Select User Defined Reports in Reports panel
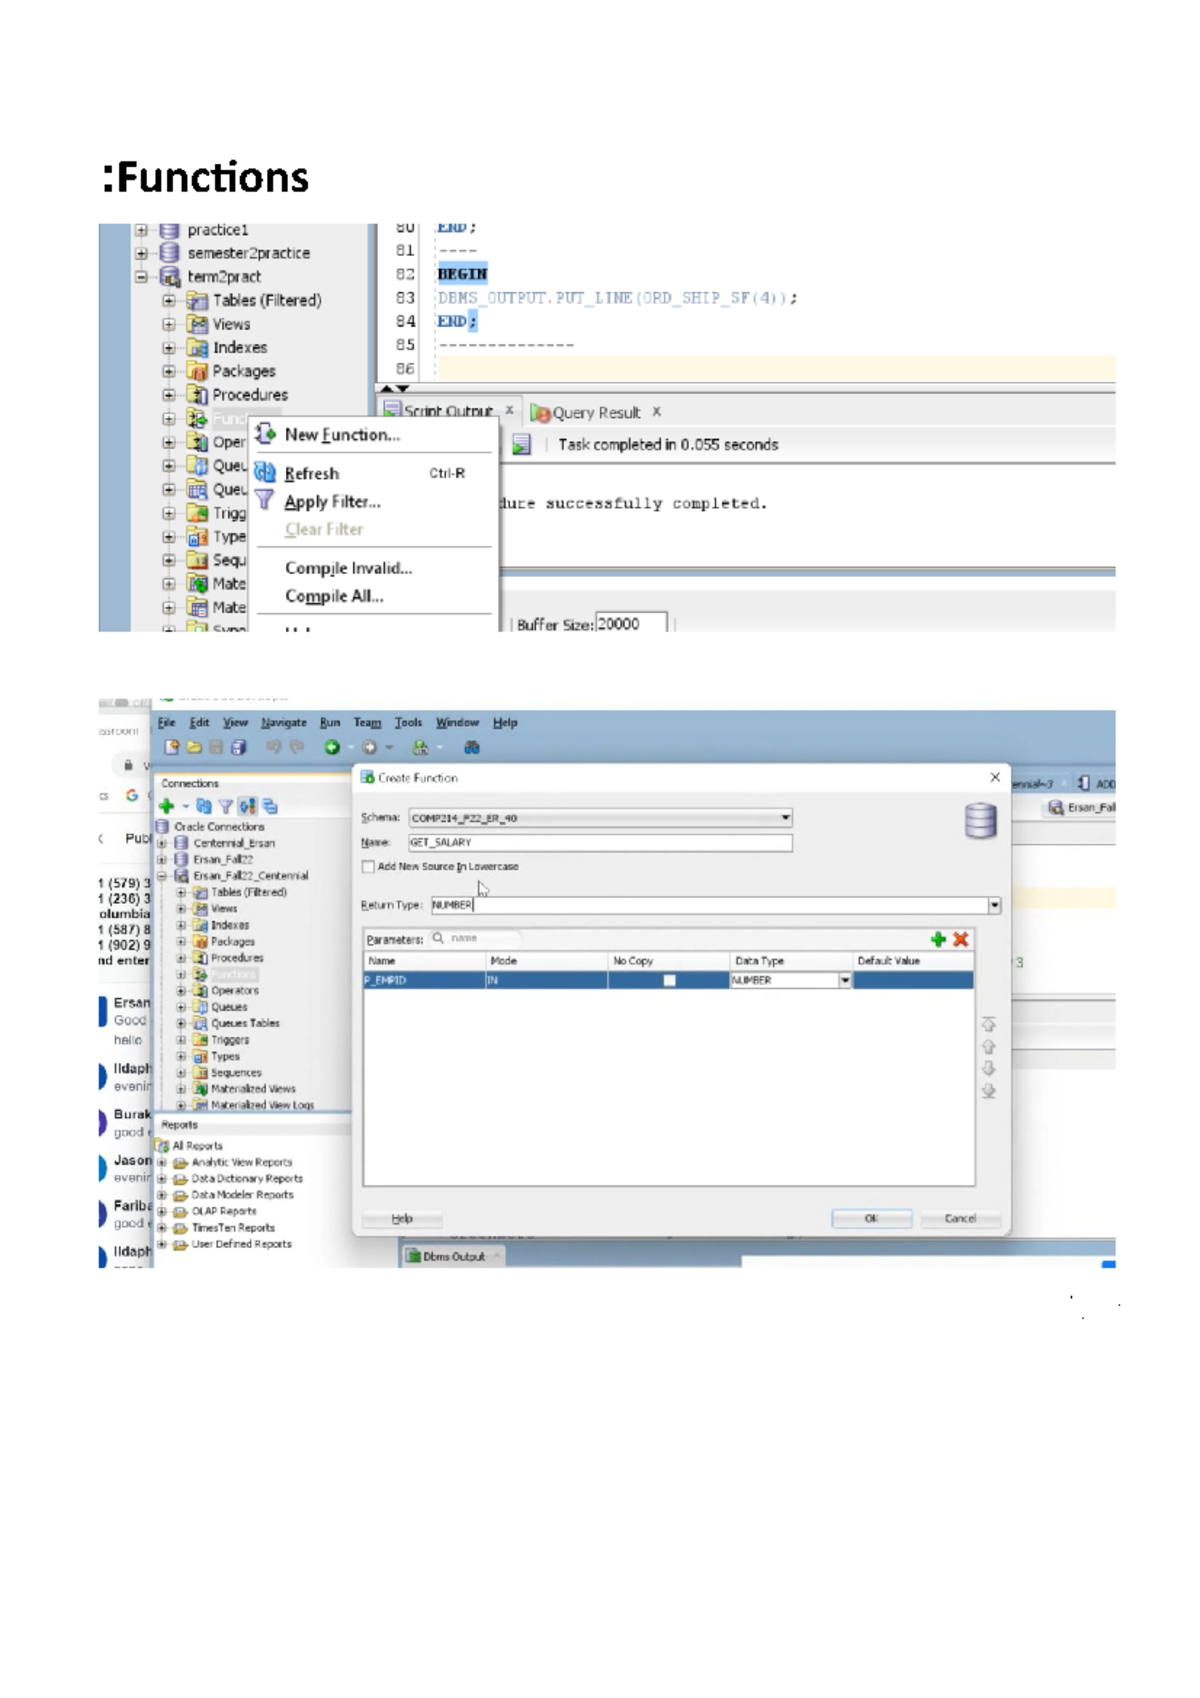Screen dimensions: 1200x1698 (x=241, y=1245)
